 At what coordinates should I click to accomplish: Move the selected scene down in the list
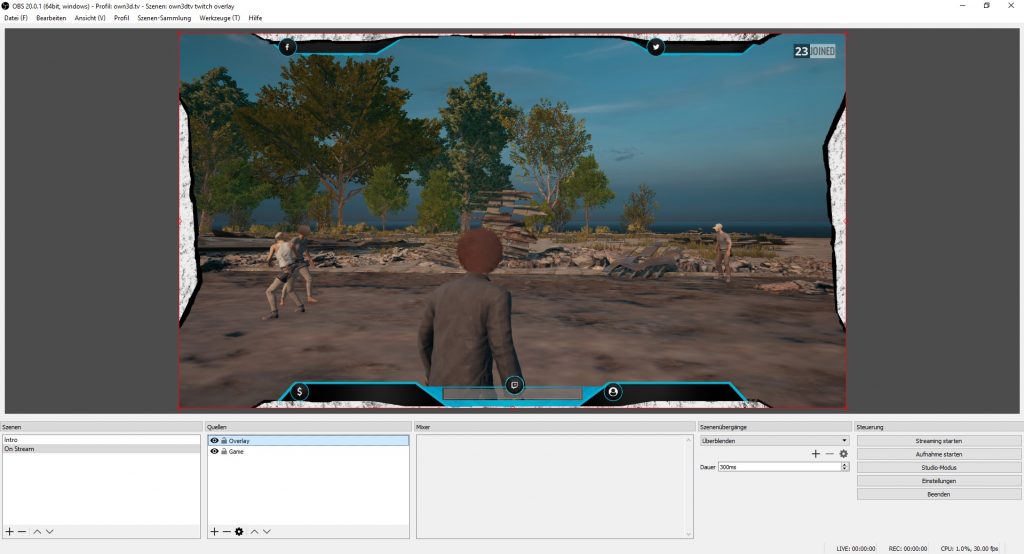pyautogui.click(x=49, y=531)
